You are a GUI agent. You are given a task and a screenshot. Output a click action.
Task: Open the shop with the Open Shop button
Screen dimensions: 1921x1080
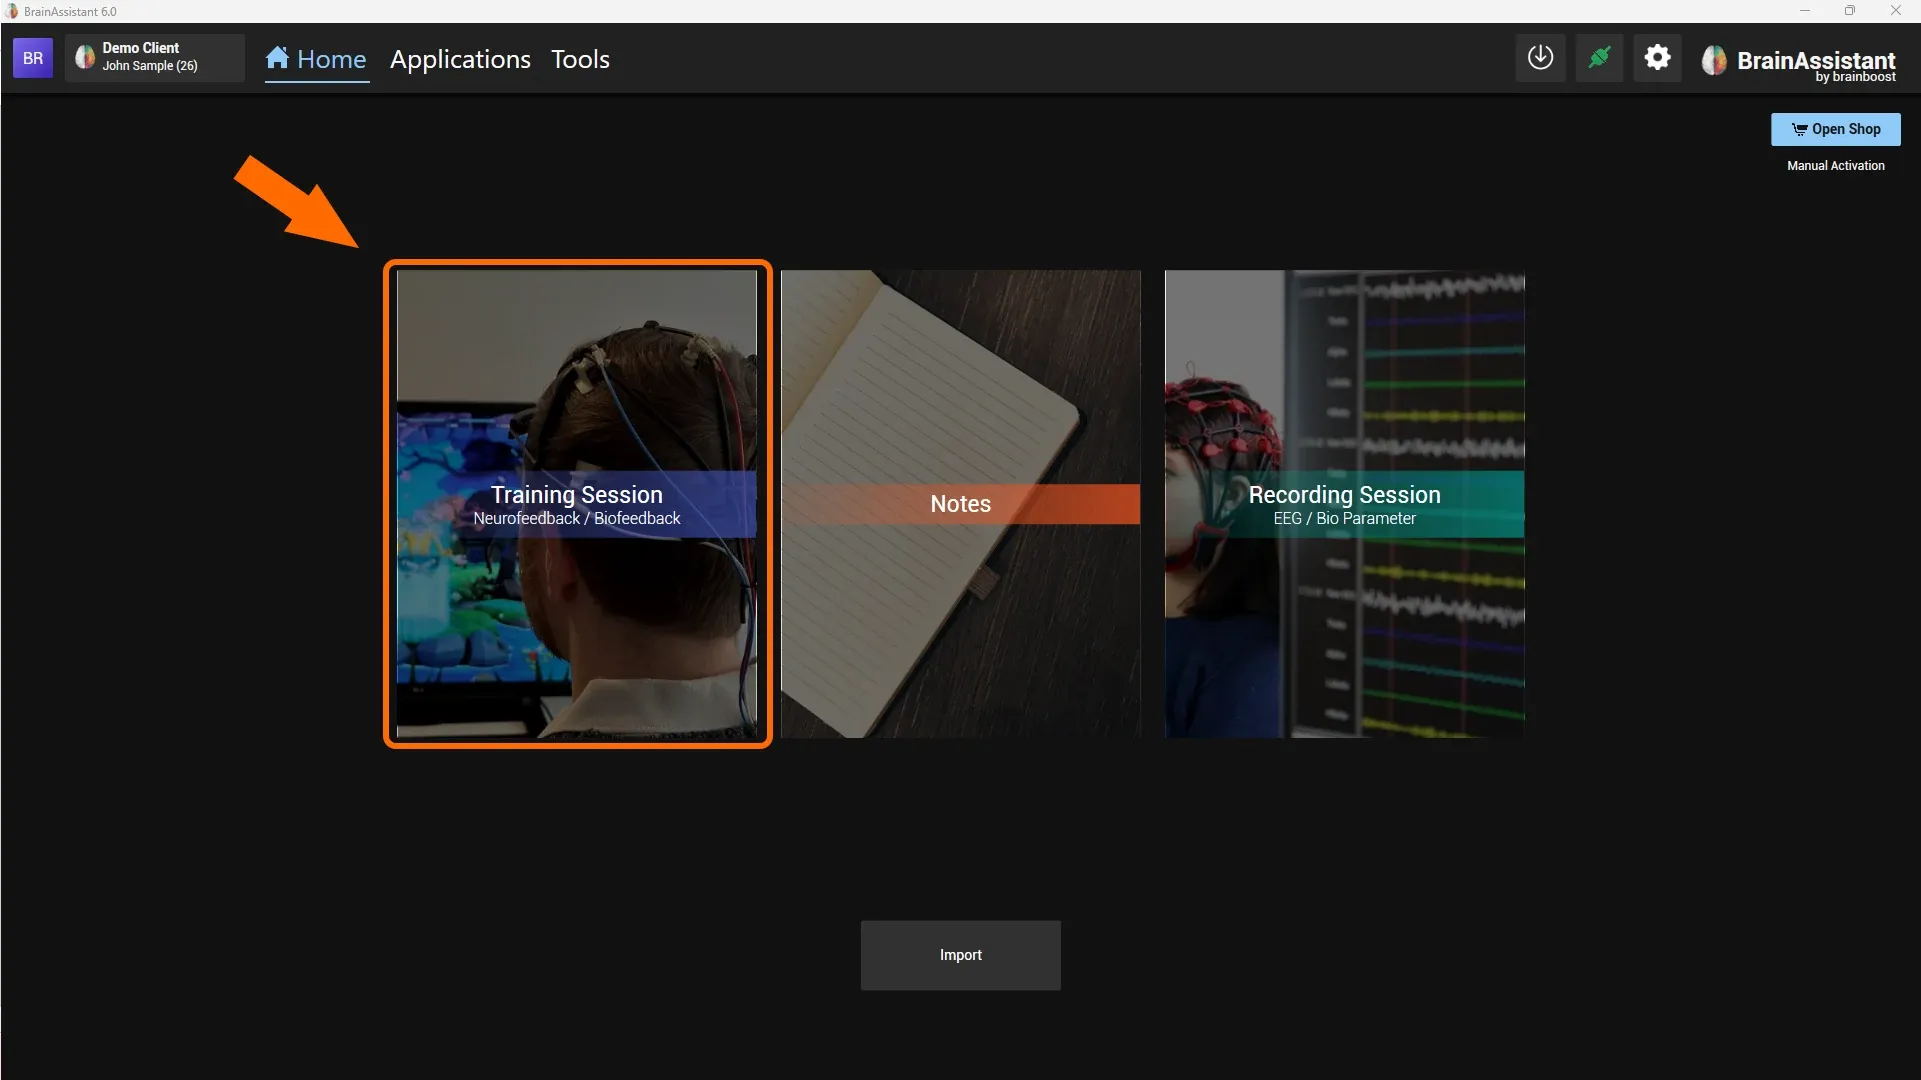pyautogui.click(x=1835, y=129)
